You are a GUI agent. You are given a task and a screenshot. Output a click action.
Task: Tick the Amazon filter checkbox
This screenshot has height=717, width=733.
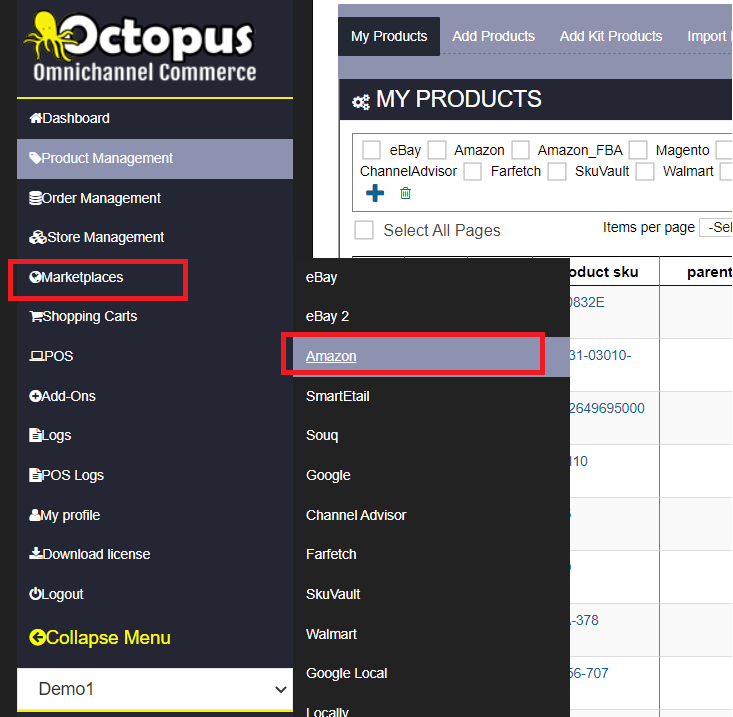(437, 151)
